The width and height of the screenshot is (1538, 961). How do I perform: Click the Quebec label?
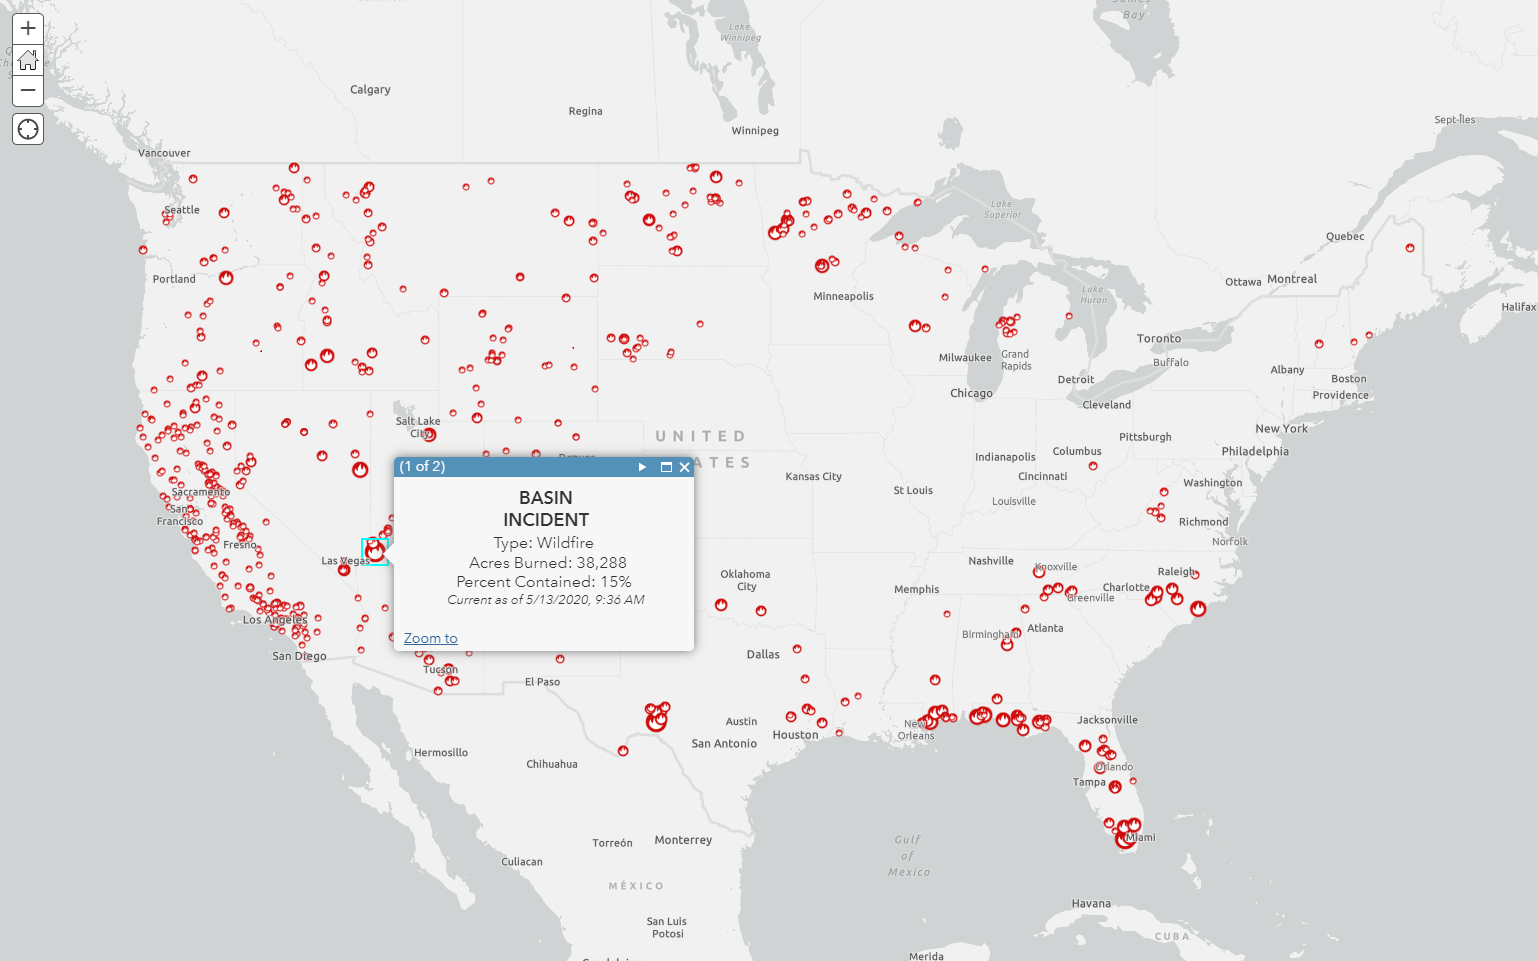click(1345, 237)
